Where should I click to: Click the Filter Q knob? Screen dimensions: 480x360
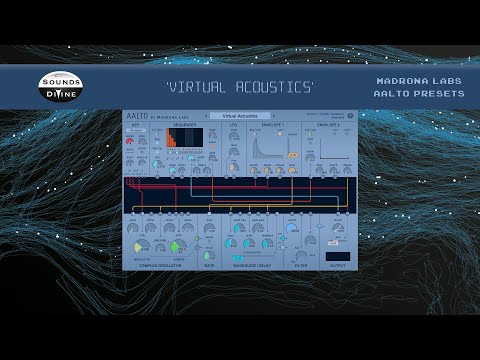[x=310, y=241]
